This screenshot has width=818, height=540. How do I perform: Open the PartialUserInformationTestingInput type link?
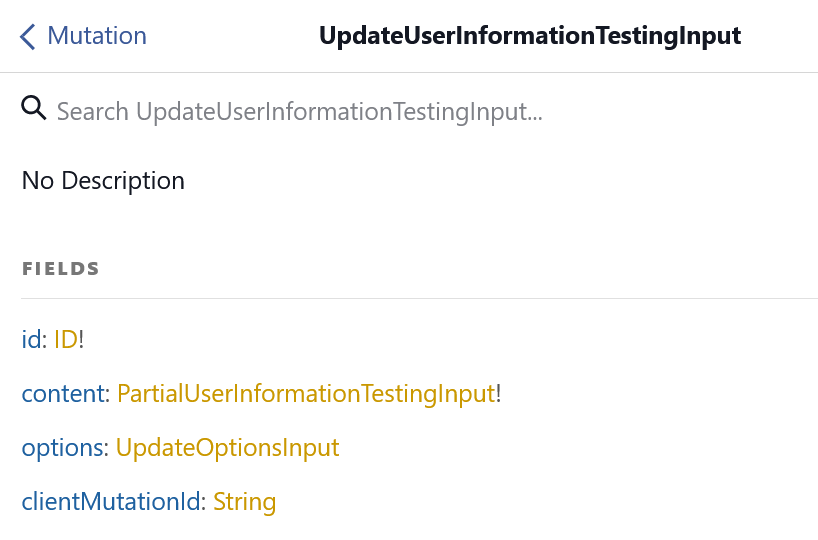(x=306, y=393)
